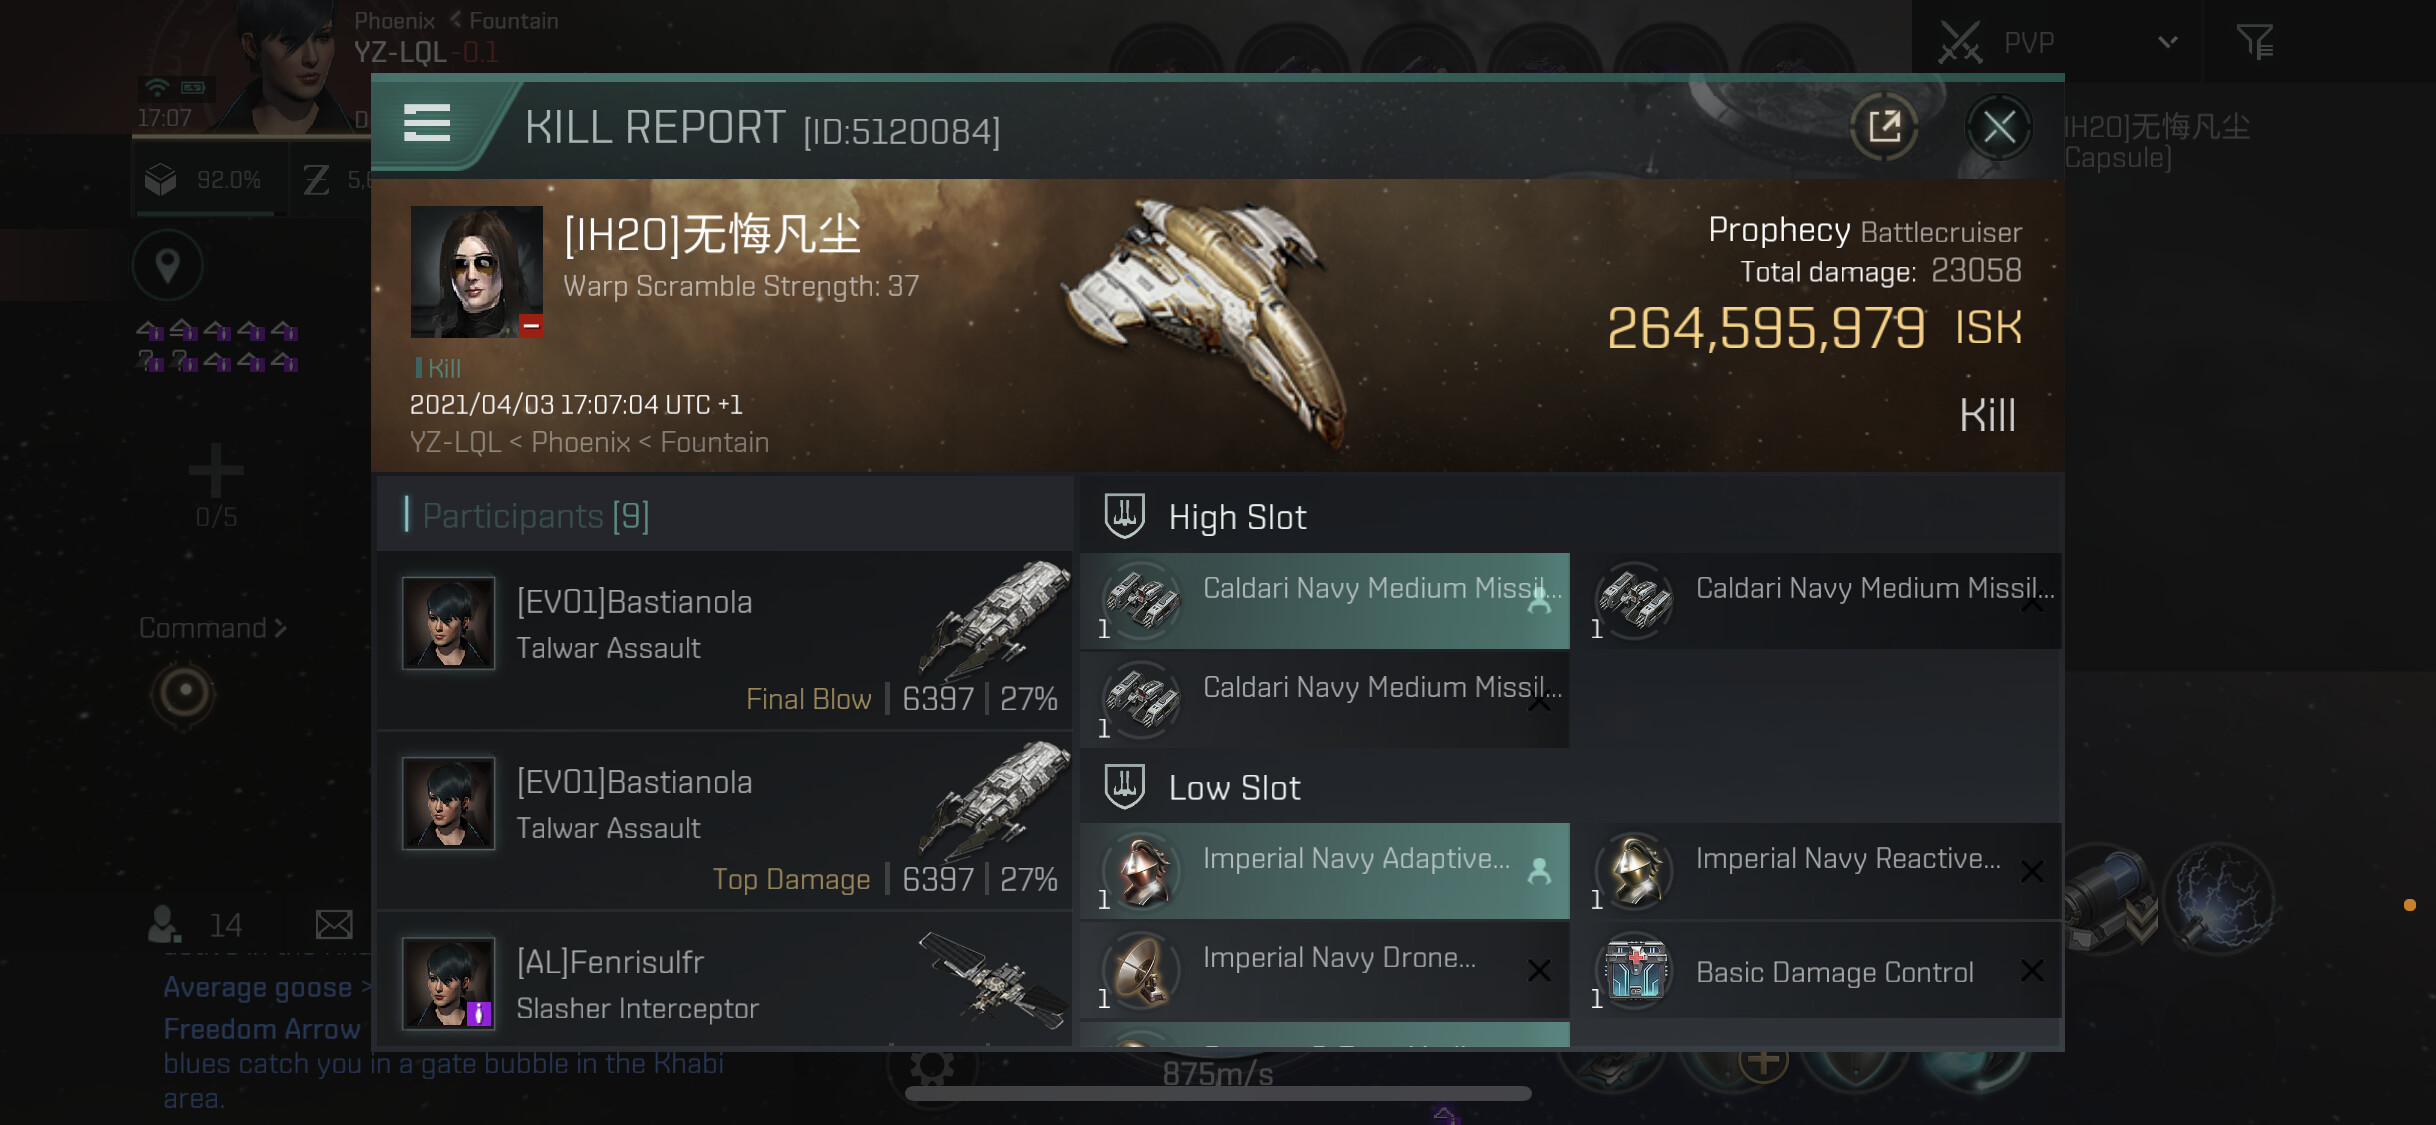Image resolution: width=2436 pixels, height=1125 pixels.
Task: View the victim's character portrait
Action: (x=477, y=271)
